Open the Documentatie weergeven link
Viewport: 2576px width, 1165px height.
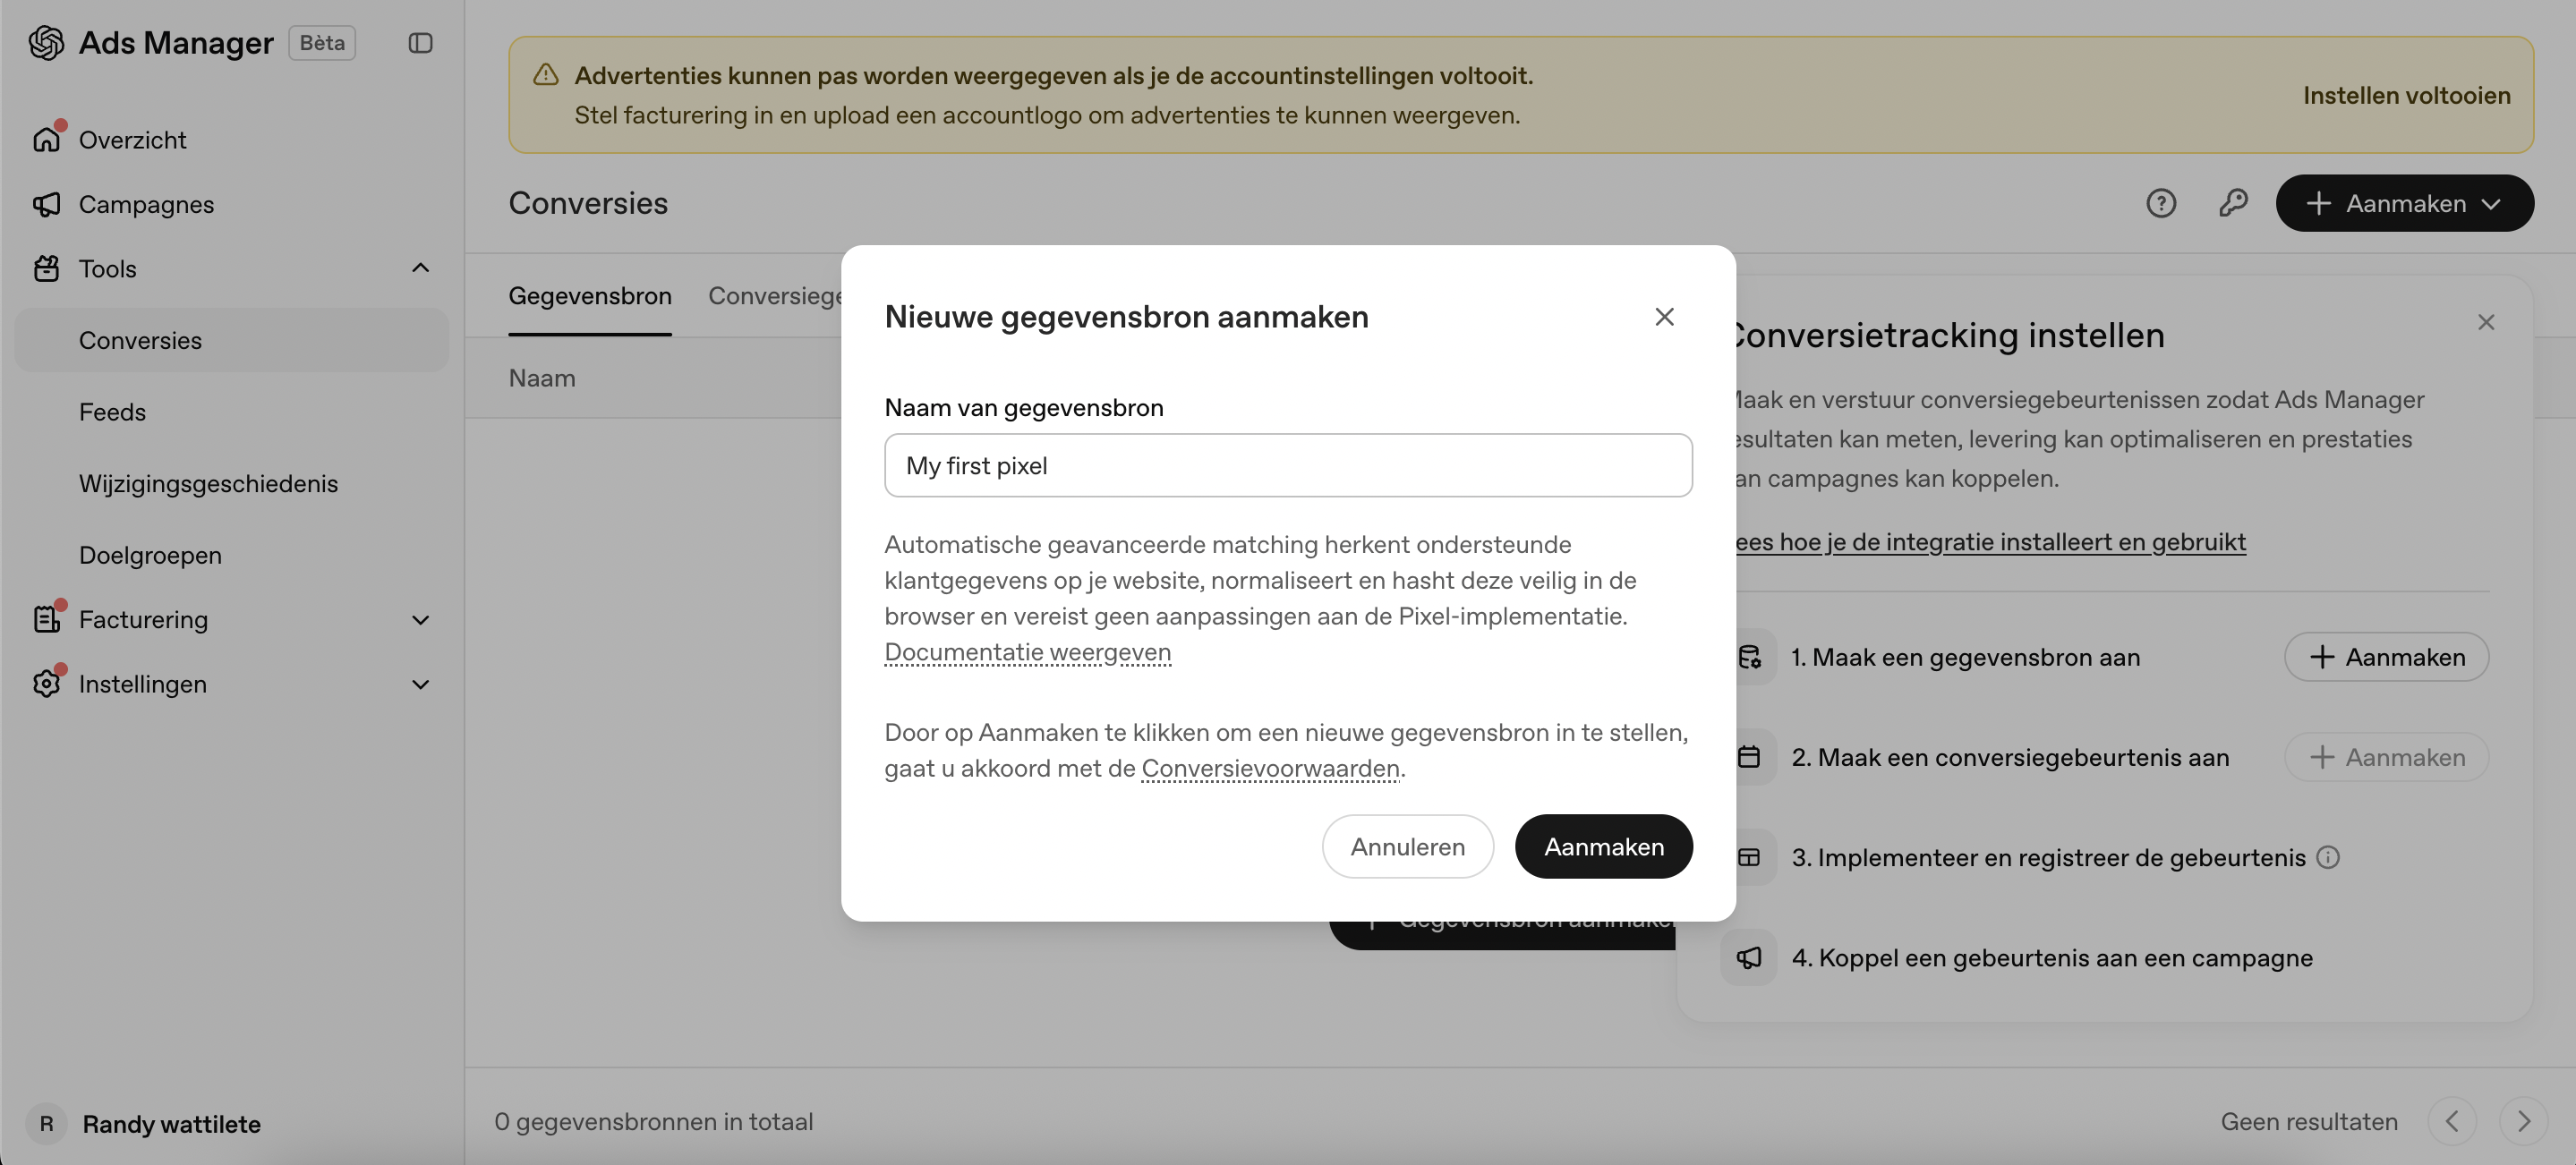(1027, 652)
